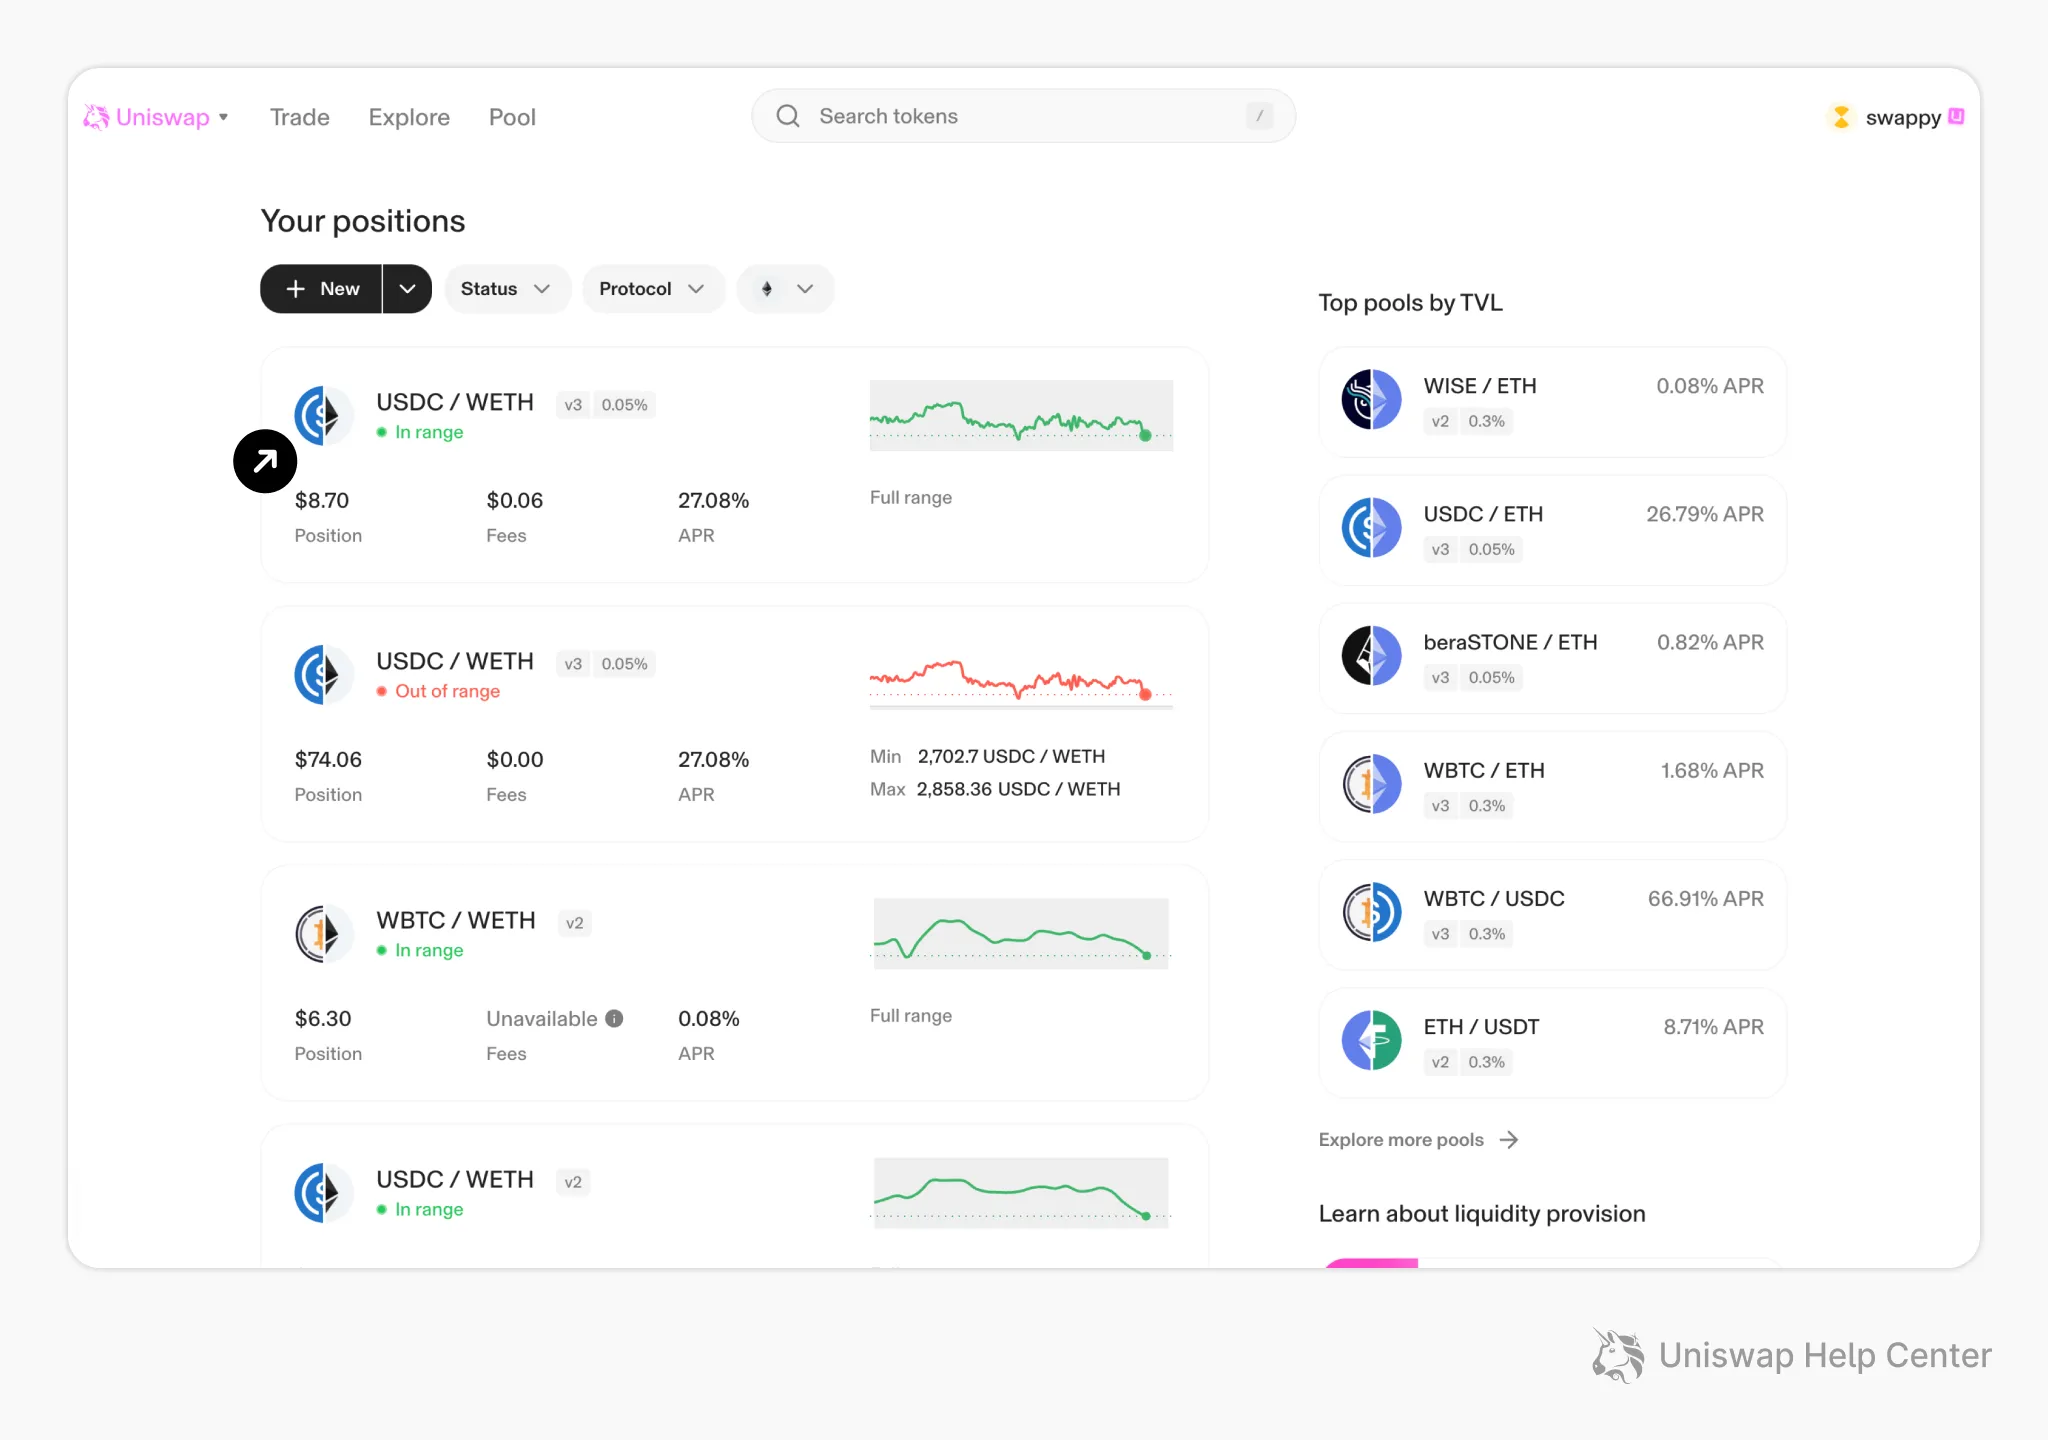Open the swappy account avatar

coord(1841,117)
